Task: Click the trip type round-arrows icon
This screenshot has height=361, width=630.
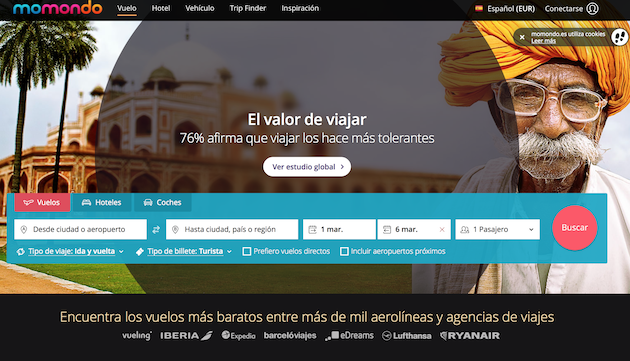Action: (20, 252)
